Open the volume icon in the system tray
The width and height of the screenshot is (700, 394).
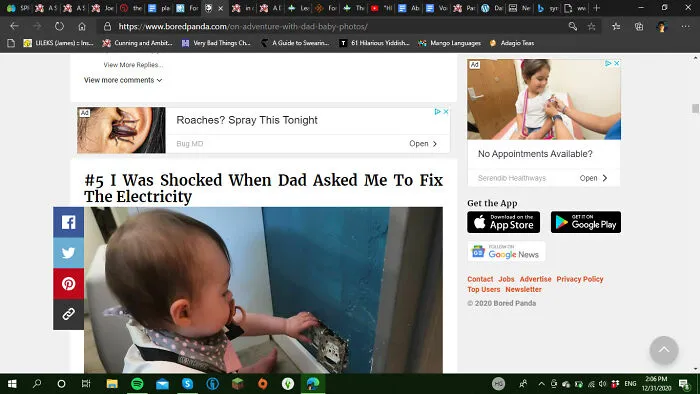tap(603, 384)
